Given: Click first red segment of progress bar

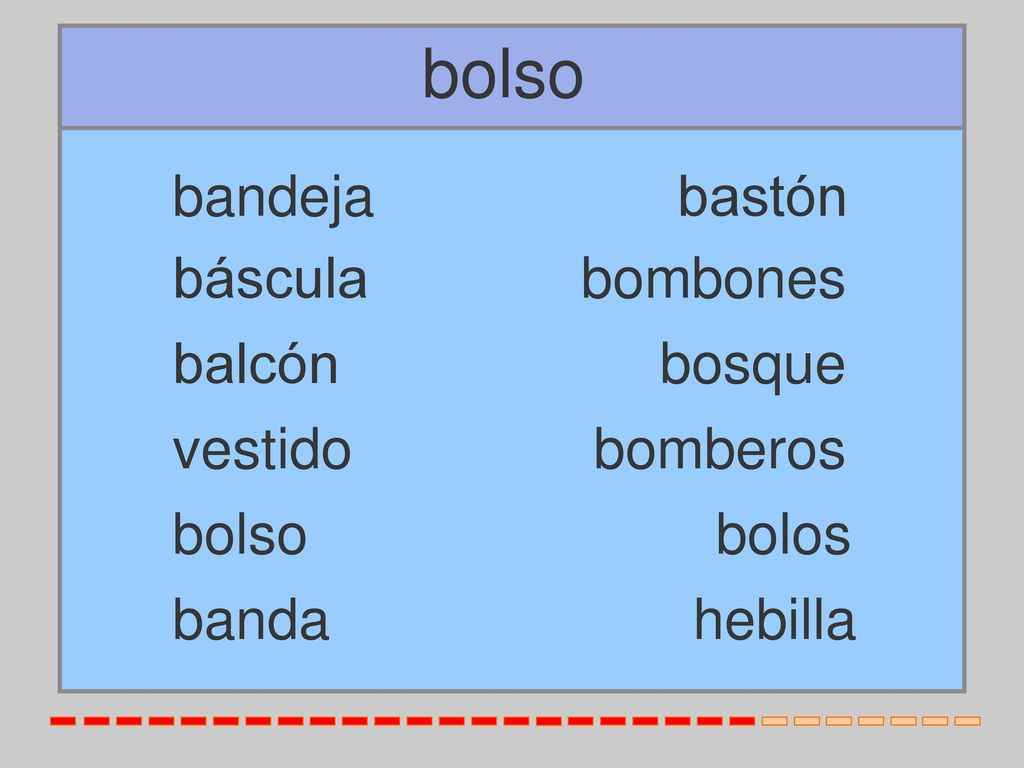Looking at the screenshot, I should point(63,721).
